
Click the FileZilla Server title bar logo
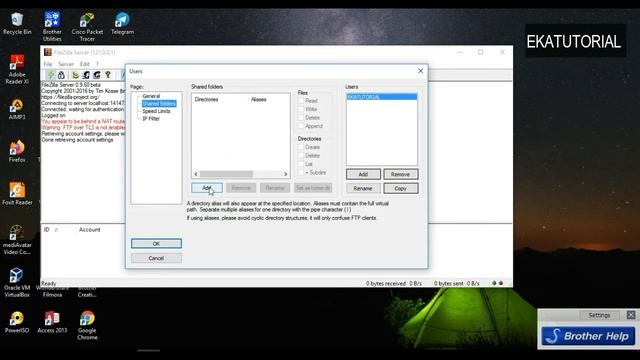point(48,52)
